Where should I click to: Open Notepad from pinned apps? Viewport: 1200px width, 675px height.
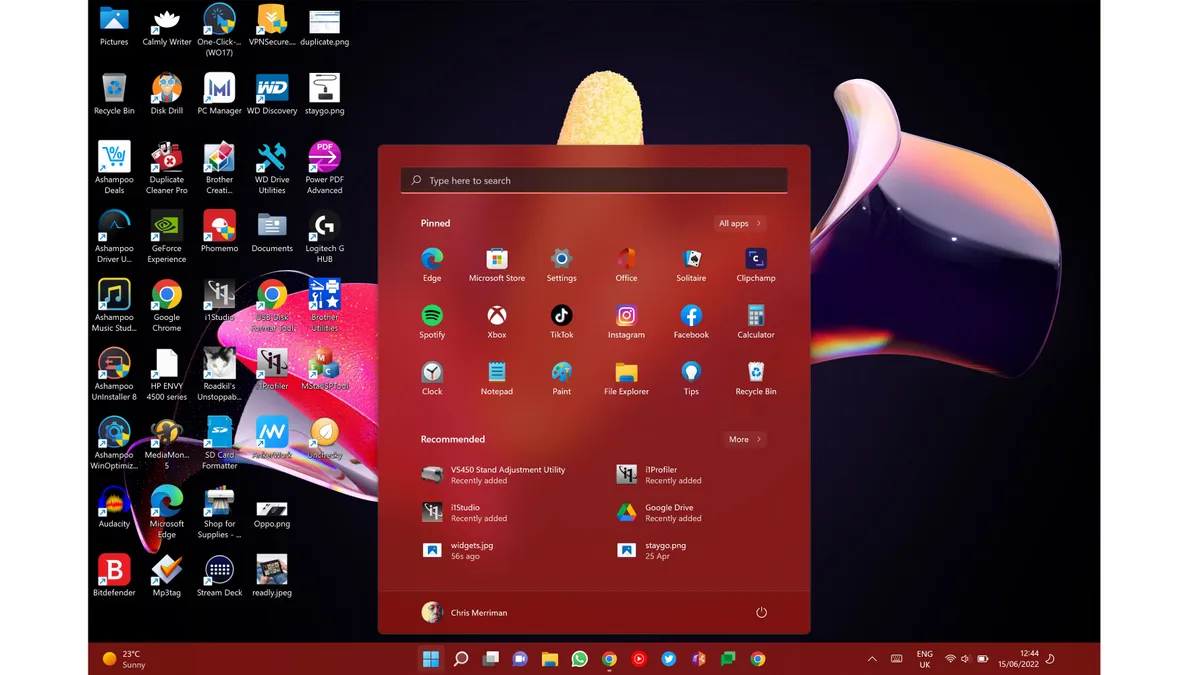point(497,379)
